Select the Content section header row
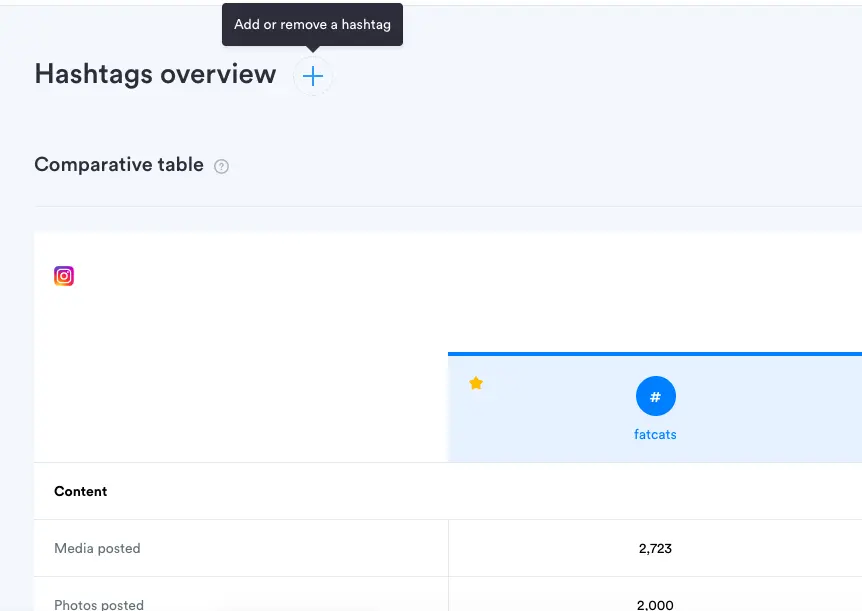This screenshot has height=611, width=862. pos(81,492)
